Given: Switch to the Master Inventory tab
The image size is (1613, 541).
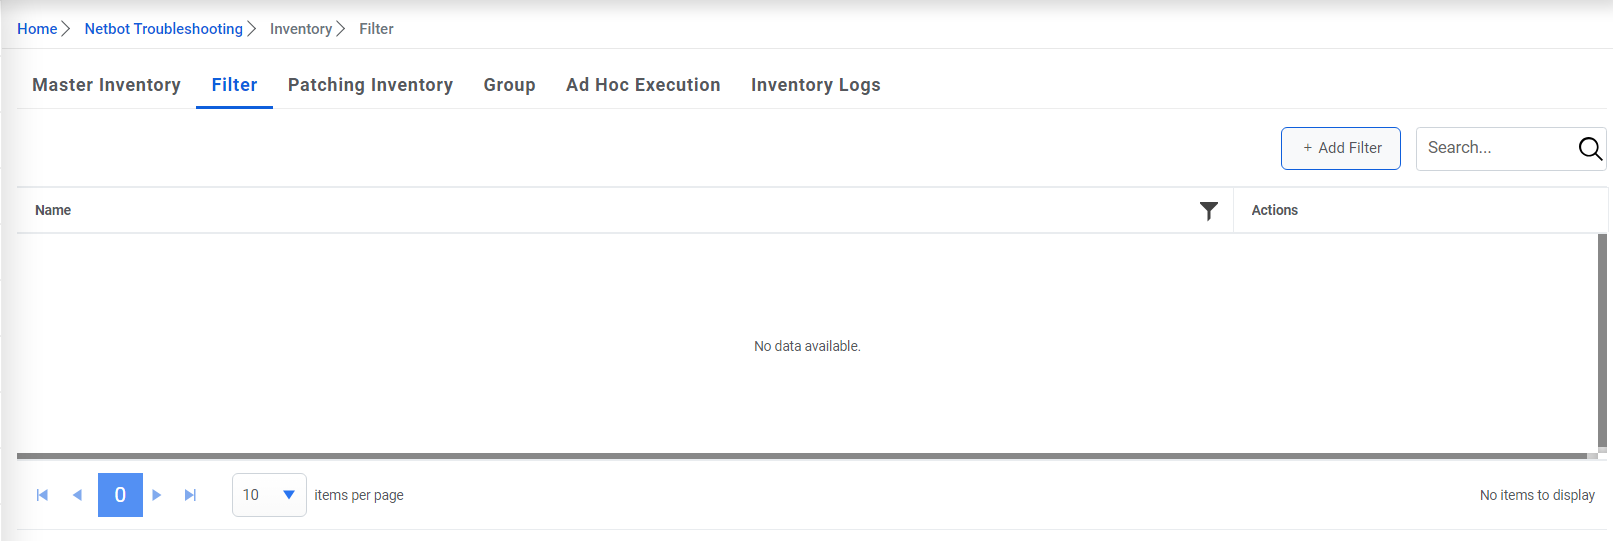Looking at the screenshot, I should click(x=106, y=85).
